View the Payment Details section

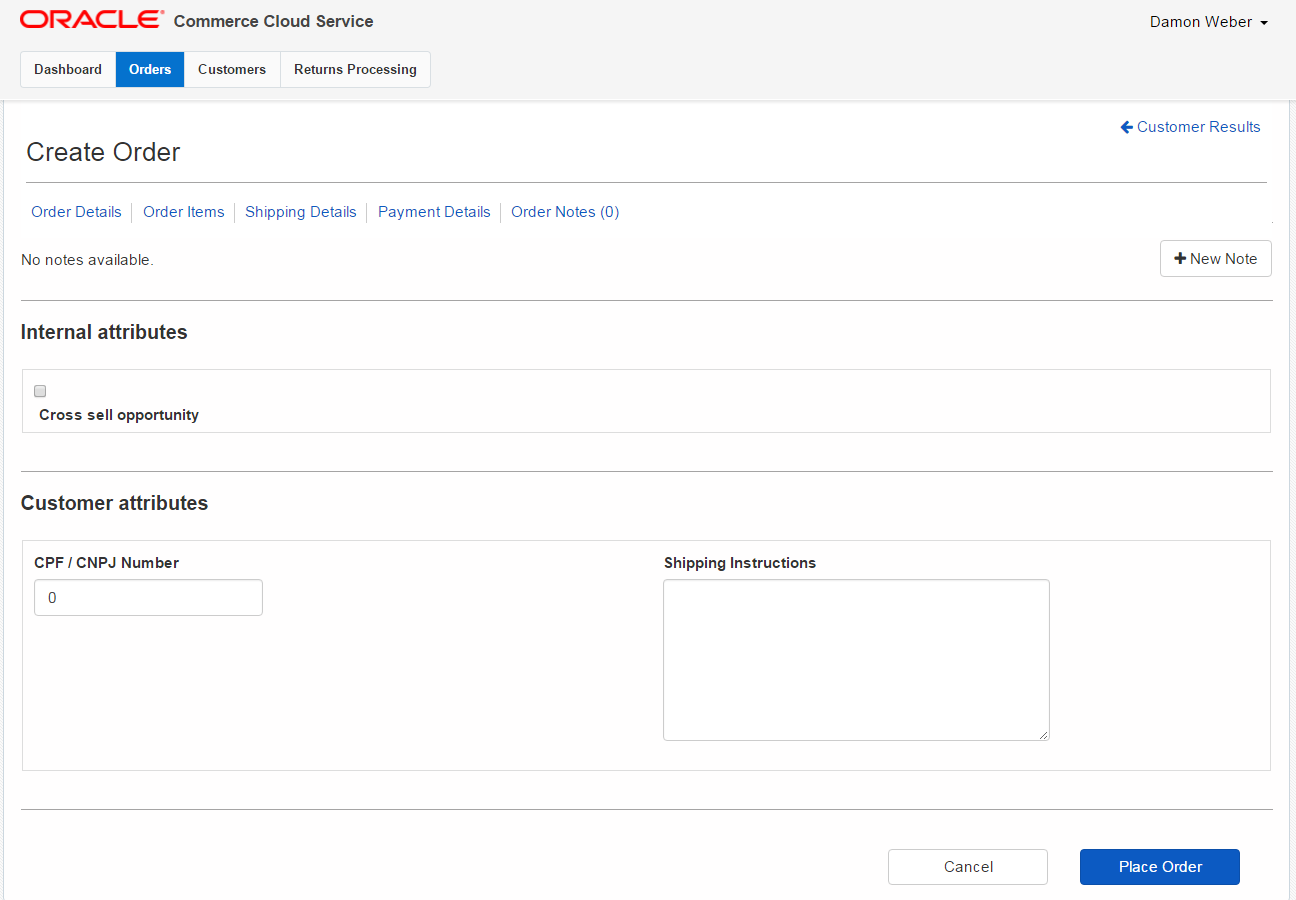pyautogui.click(x=434, y=212)
